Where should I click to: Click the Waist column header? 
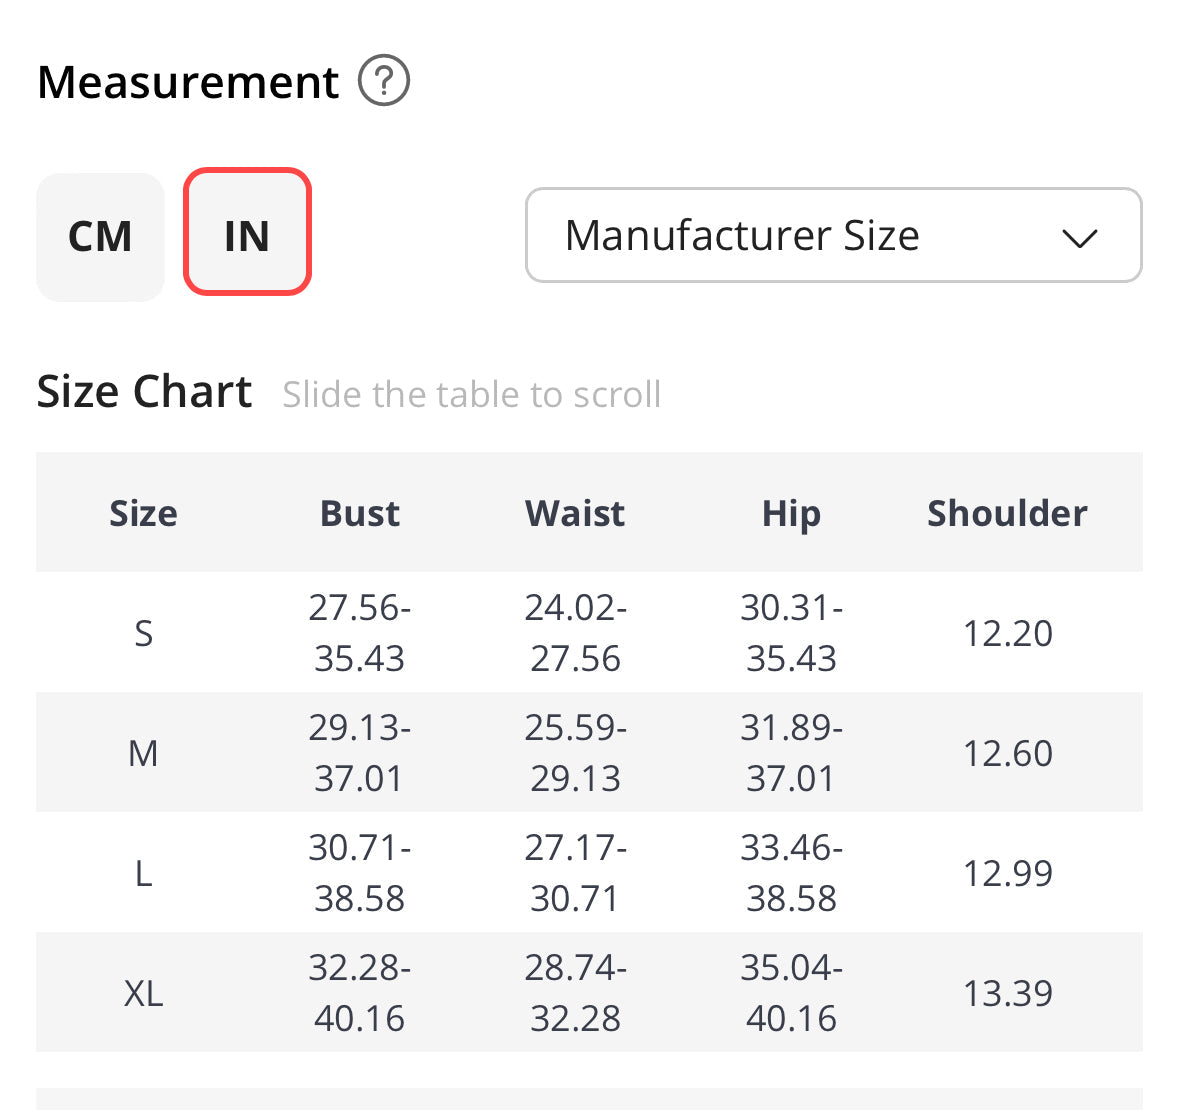point(575,513)
